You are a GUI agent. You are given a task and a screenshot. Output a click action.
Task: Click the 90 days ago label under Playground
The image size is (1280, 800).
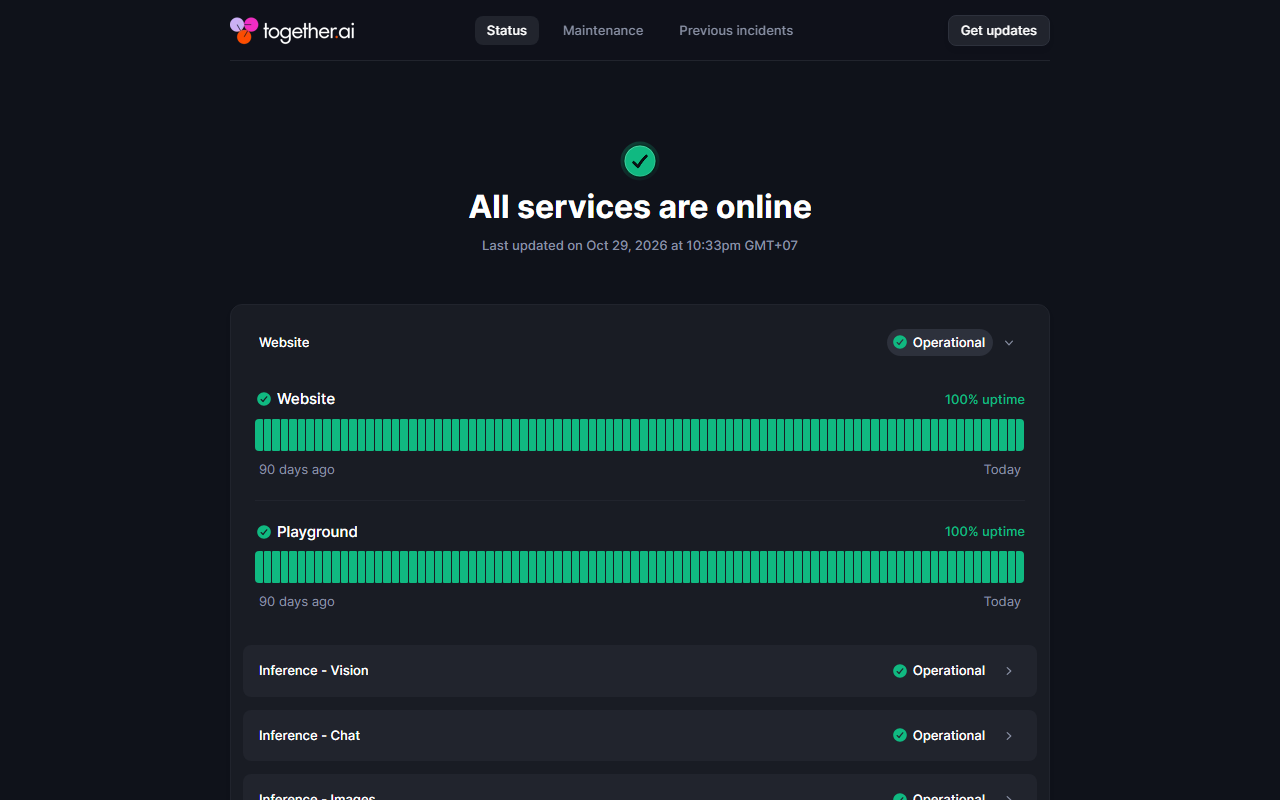297,602
